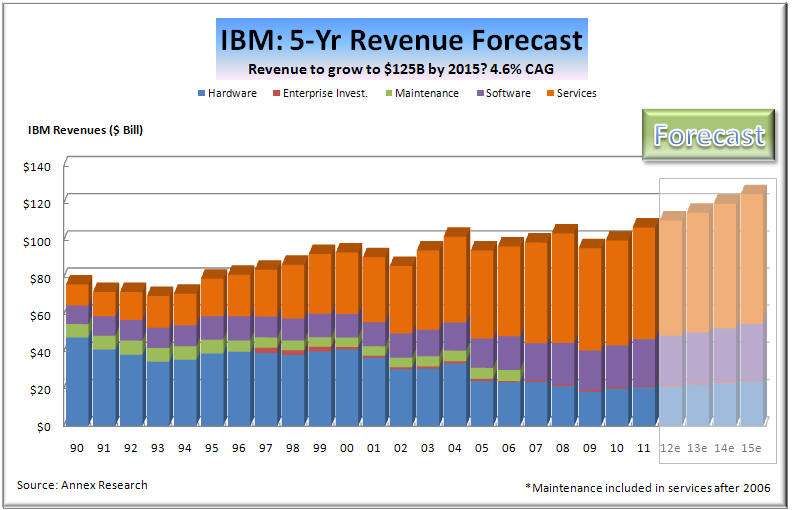
Task: Click the Source: Annex Research text
Action: click(82, 485)
